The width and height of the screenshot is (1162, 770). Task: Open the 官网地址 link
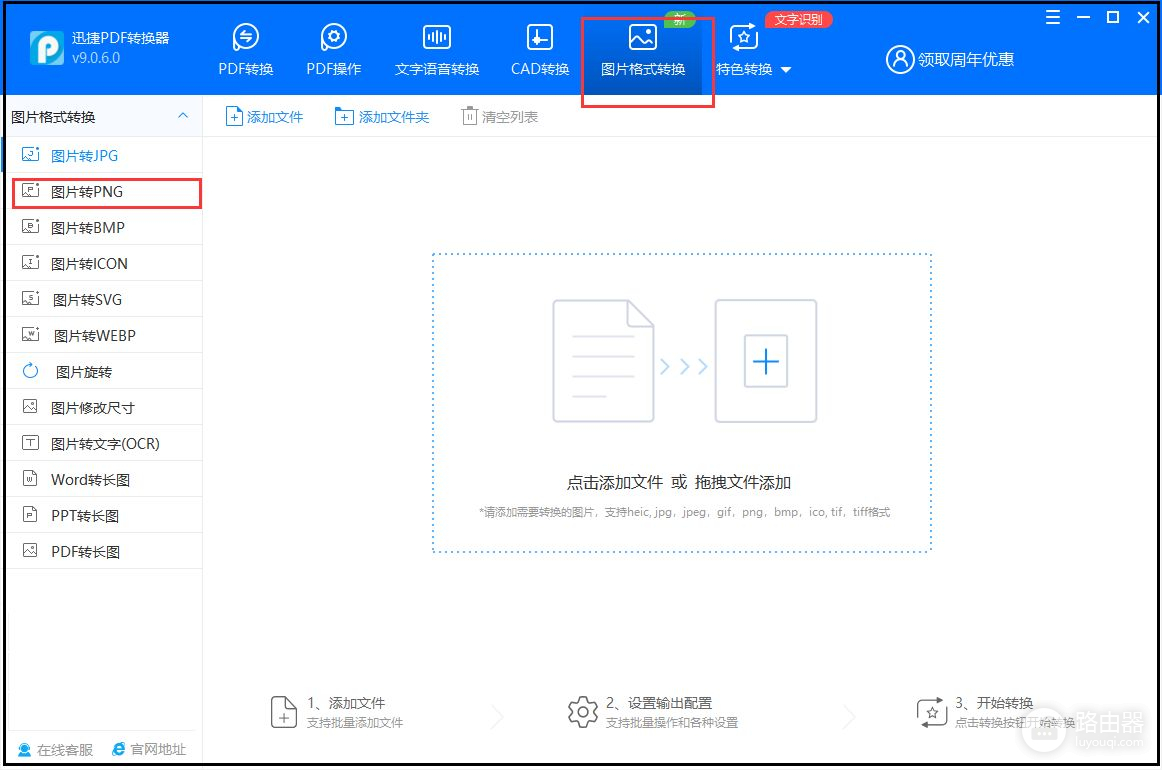(148, 749)
